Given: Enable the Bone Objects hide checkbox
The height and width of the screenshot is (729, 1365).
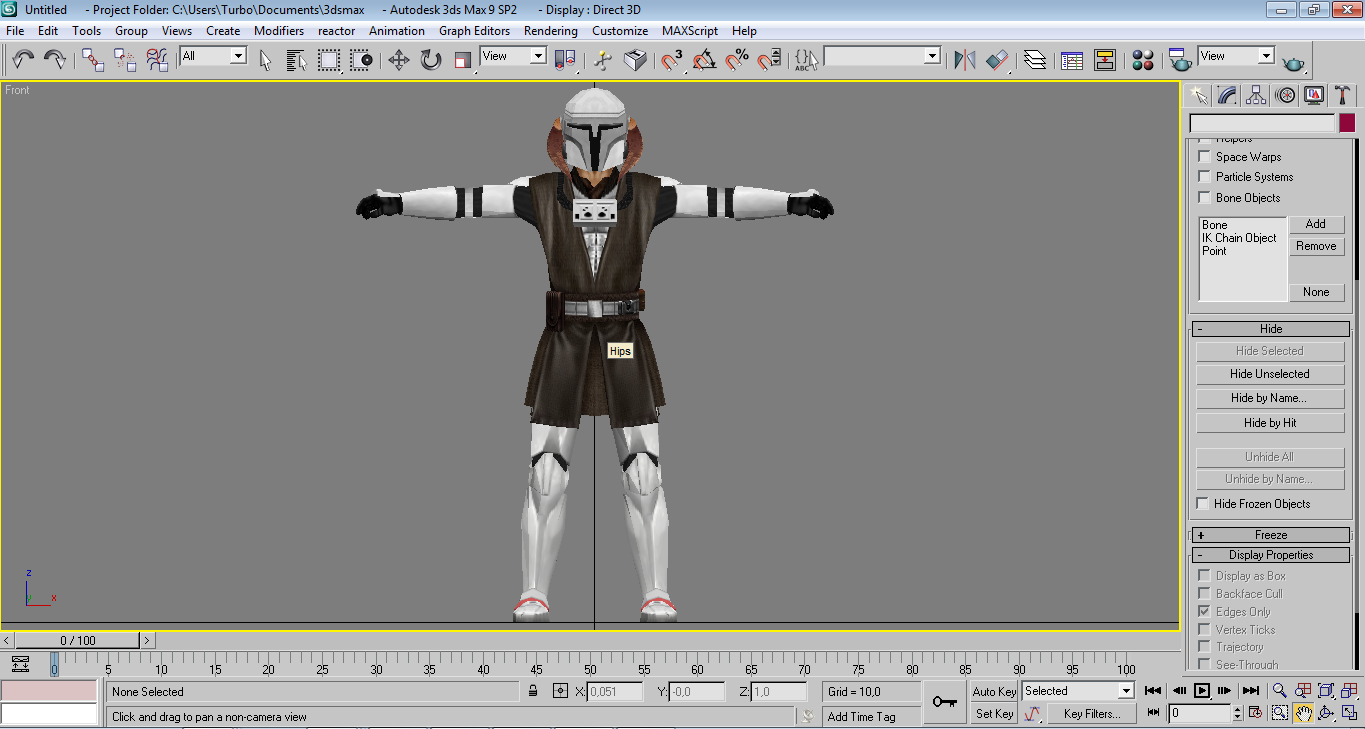Looking at the screenshot, I should (x=1204, y=197).
